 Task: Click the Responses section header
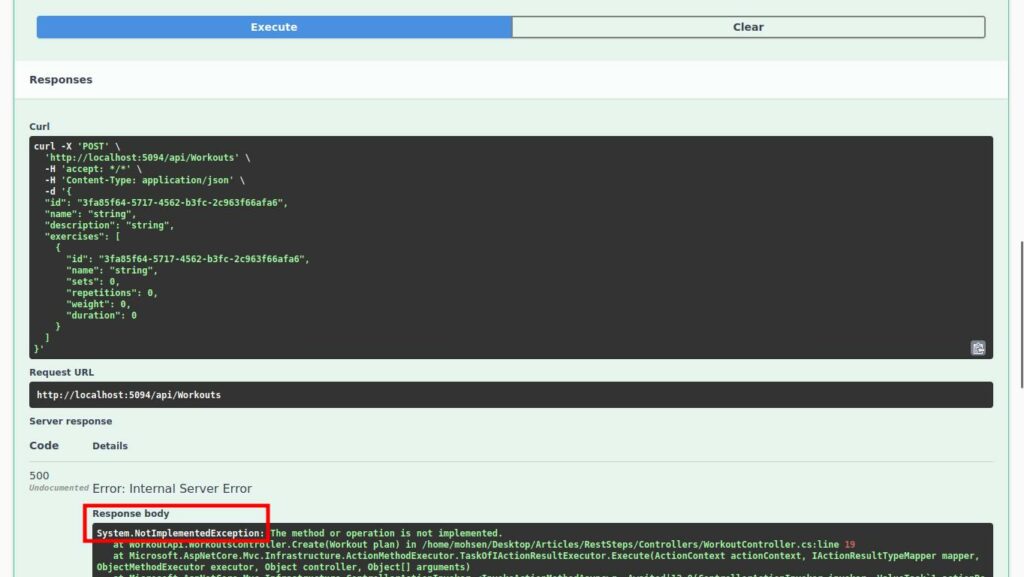[61, 80]
